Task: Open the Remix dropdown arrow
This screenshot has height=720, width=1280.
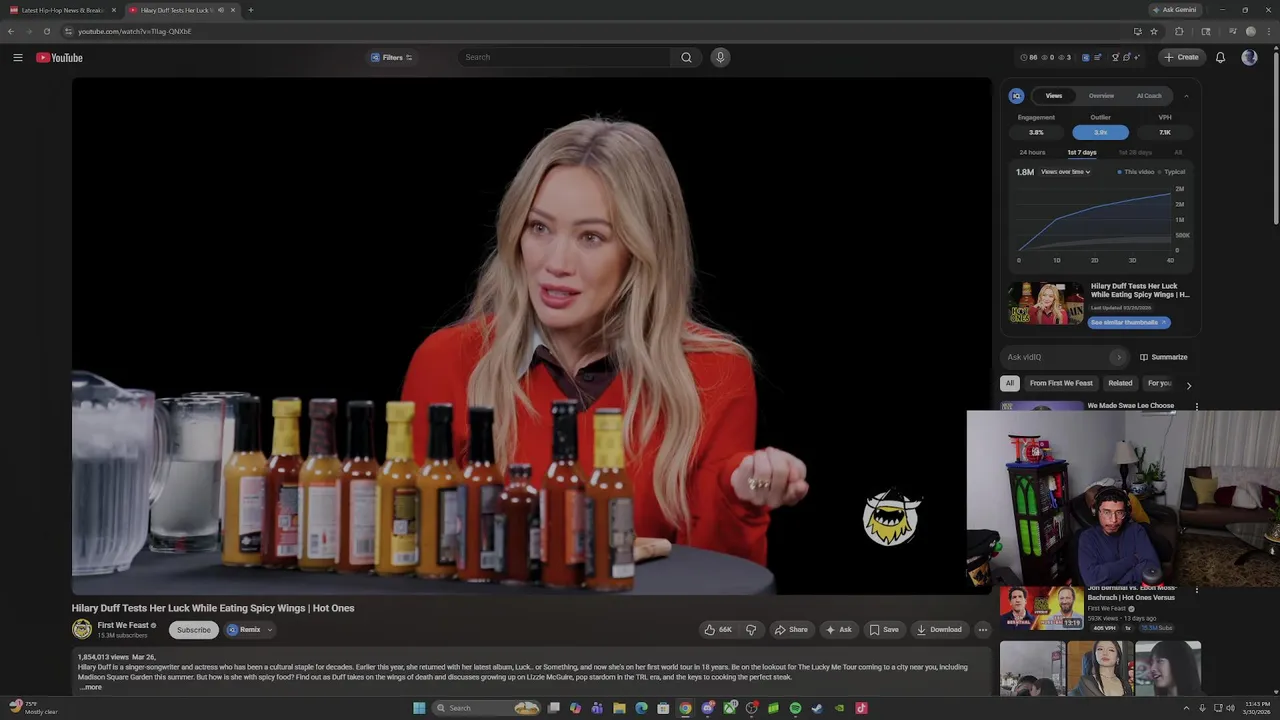Action: pos(270,630)
